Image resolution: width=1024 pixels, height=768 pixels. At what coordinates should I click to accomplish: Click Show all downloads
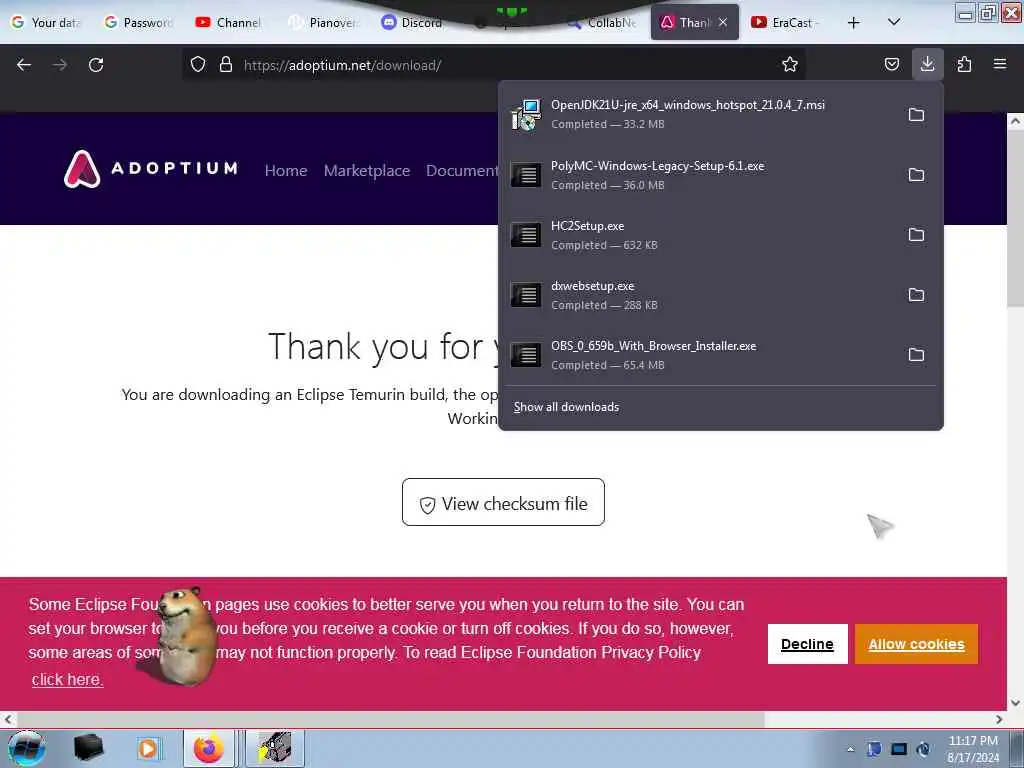click(x=566, y=407)
